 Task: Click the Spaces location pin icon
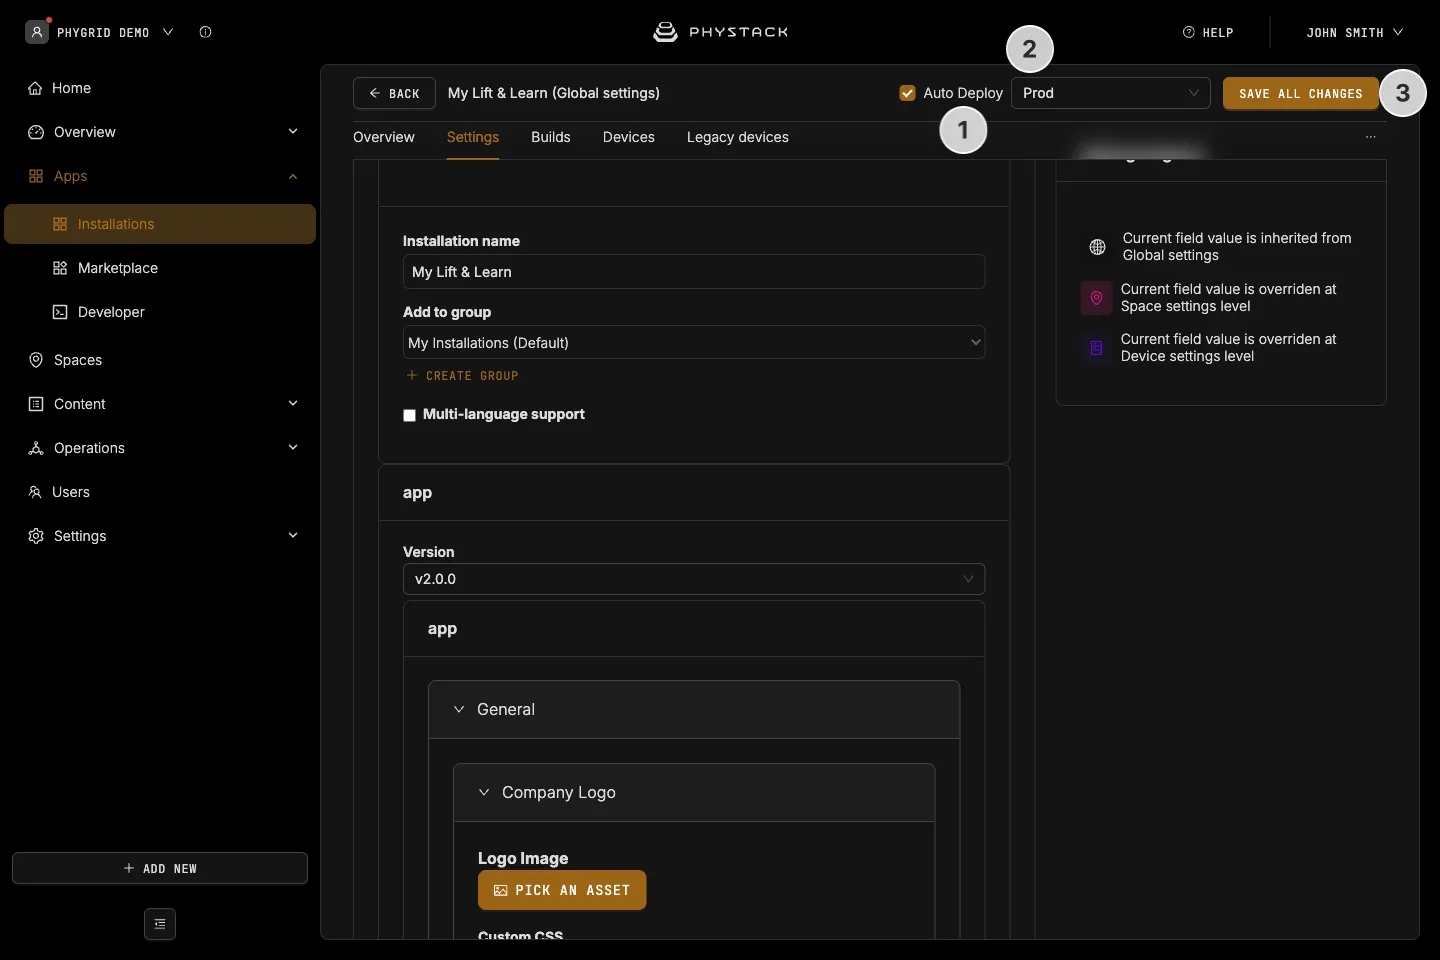tap(36, 360)
